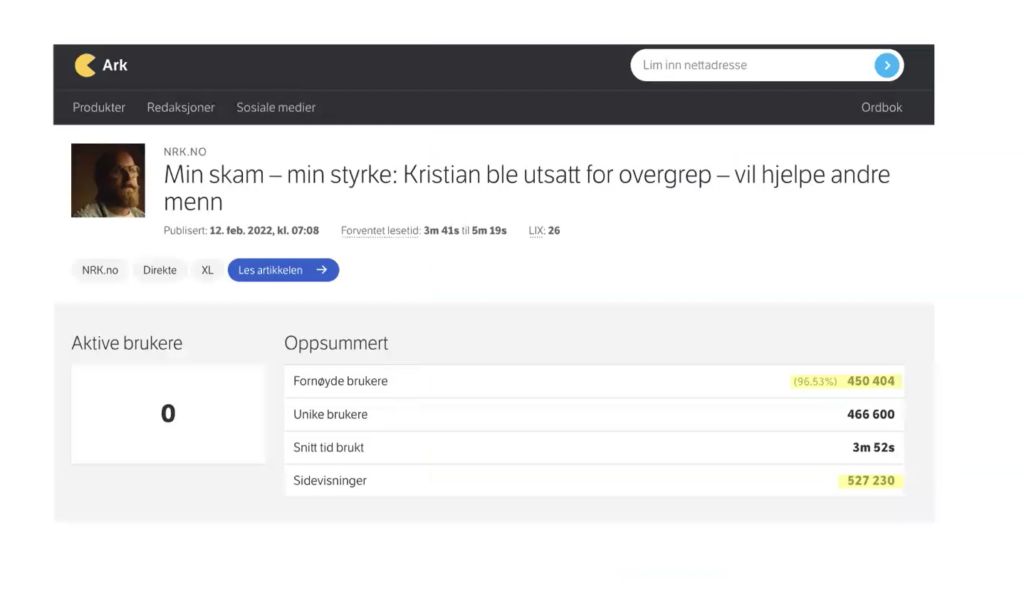The height and width of the screenshot is (595, 1024).
Task: Click the article thumbnail photo
Action: click(x=108, y=181)
